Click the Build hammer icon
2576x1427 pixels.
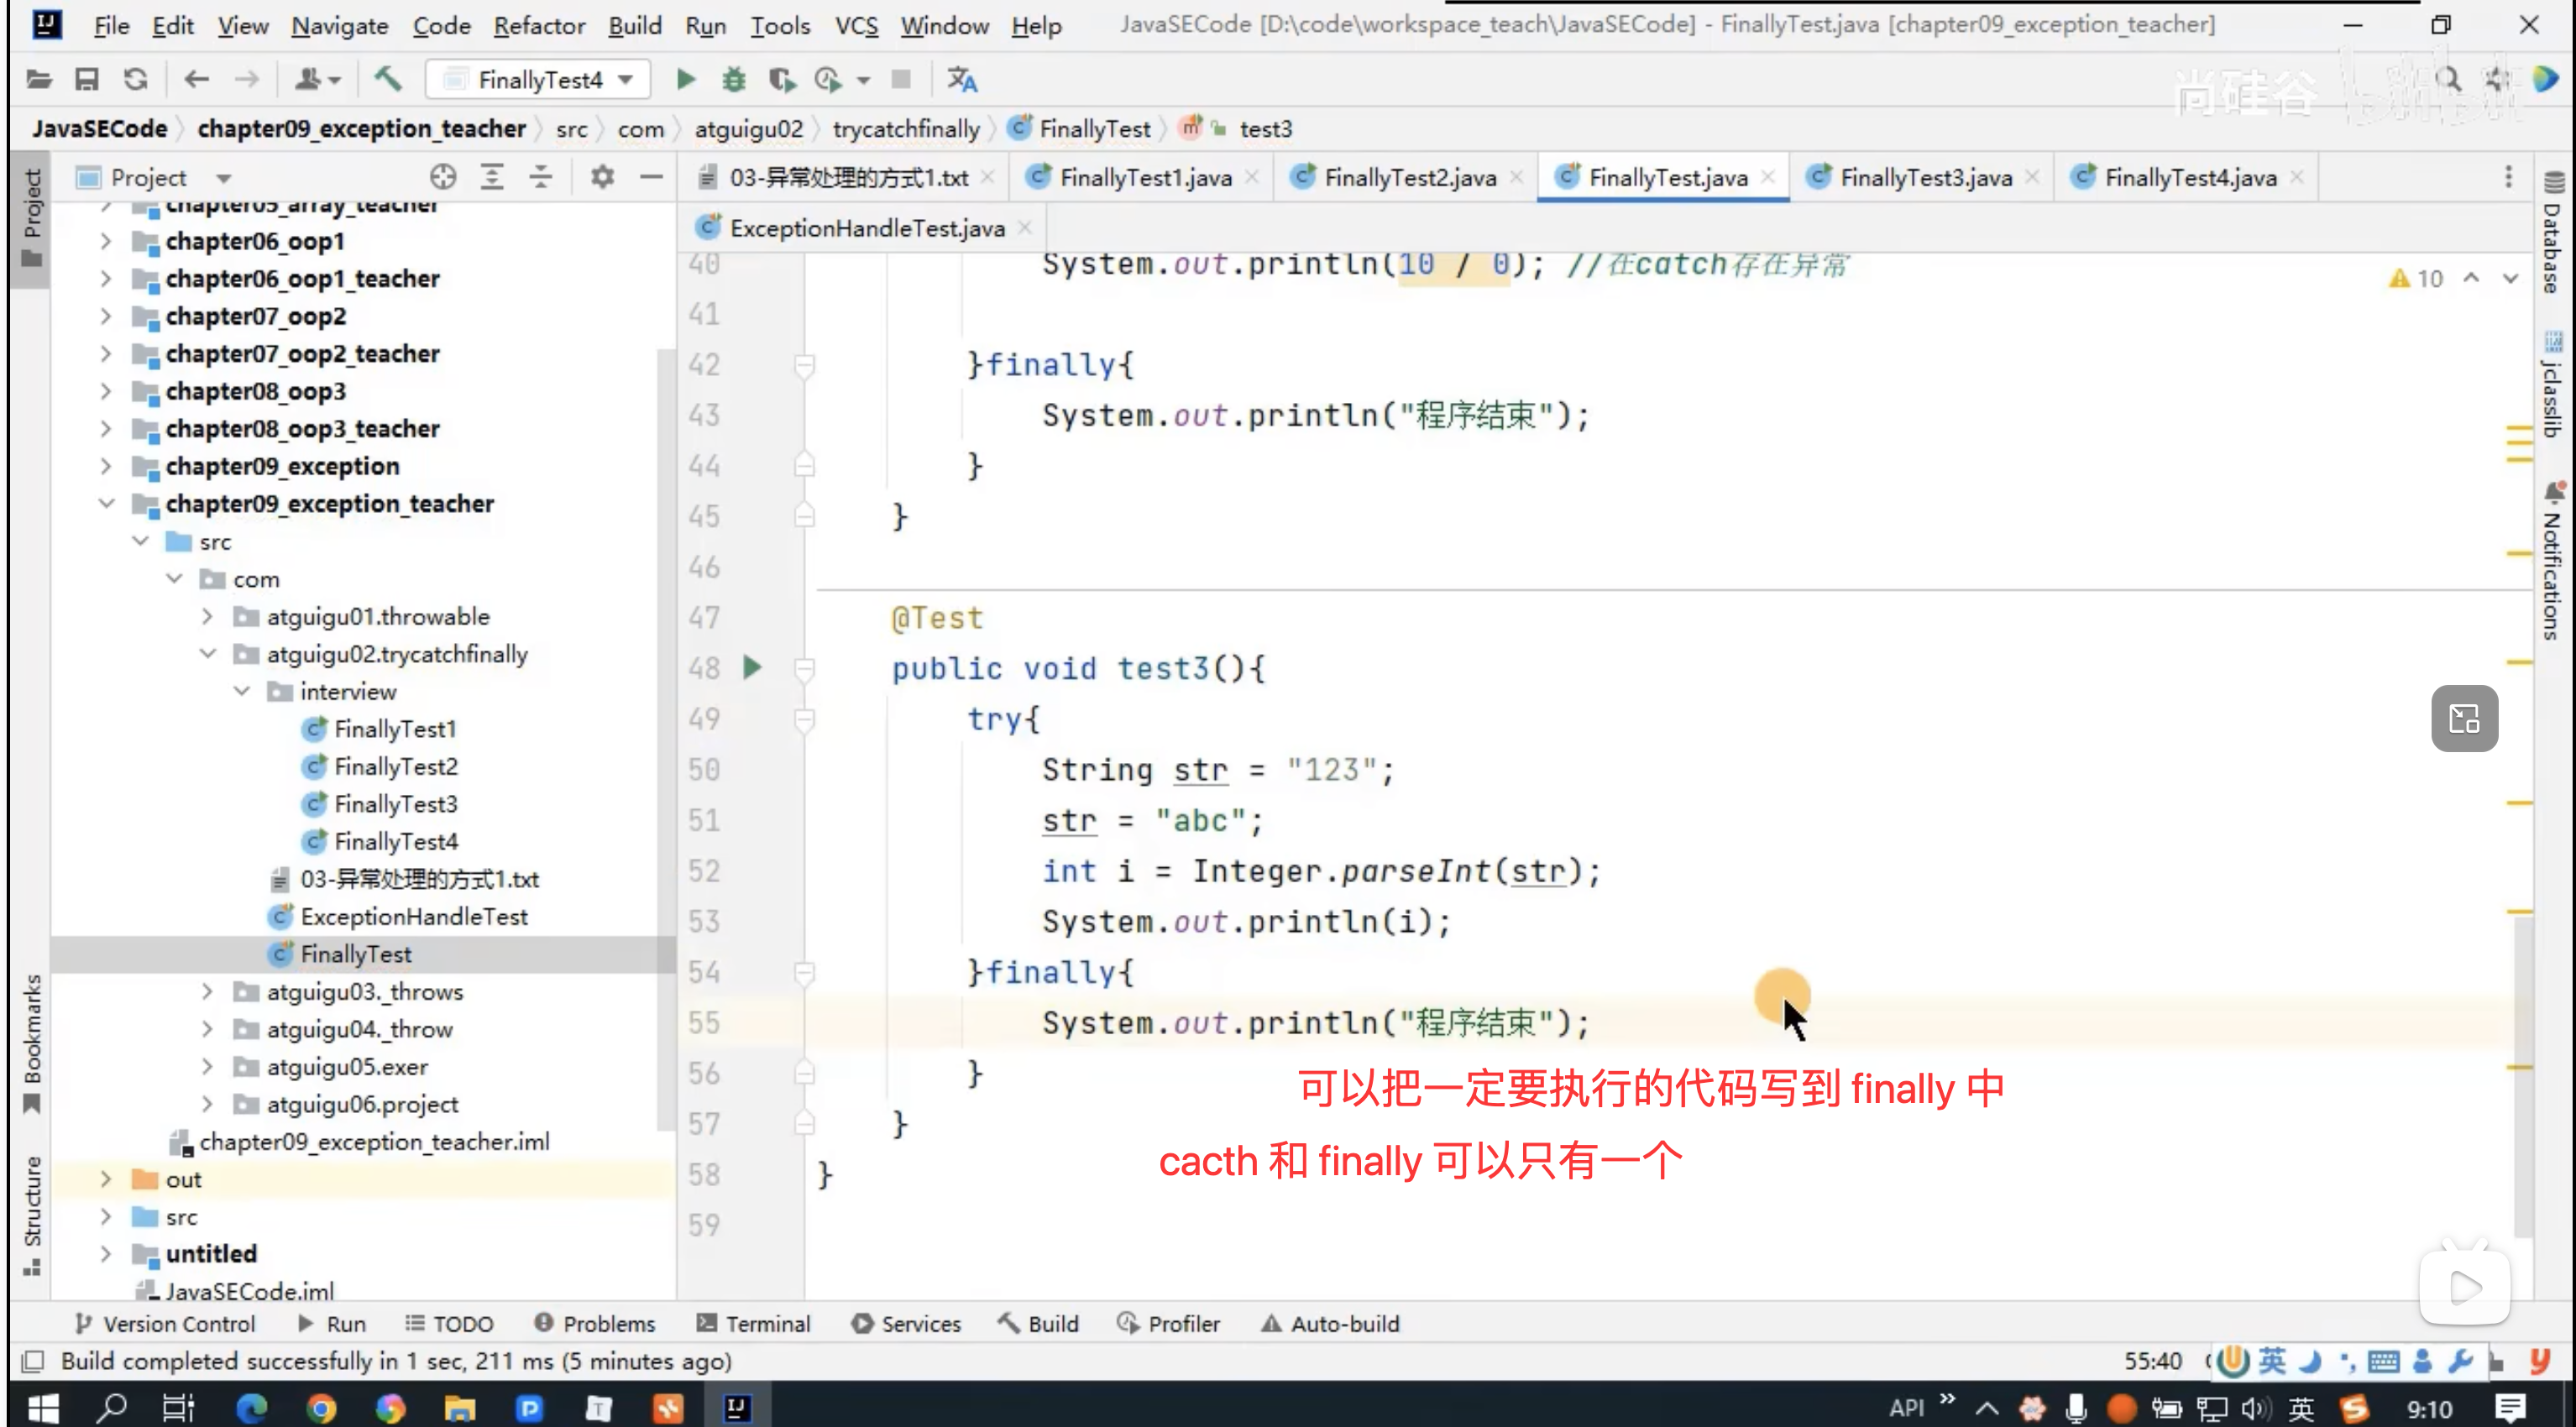click(387, 79)
